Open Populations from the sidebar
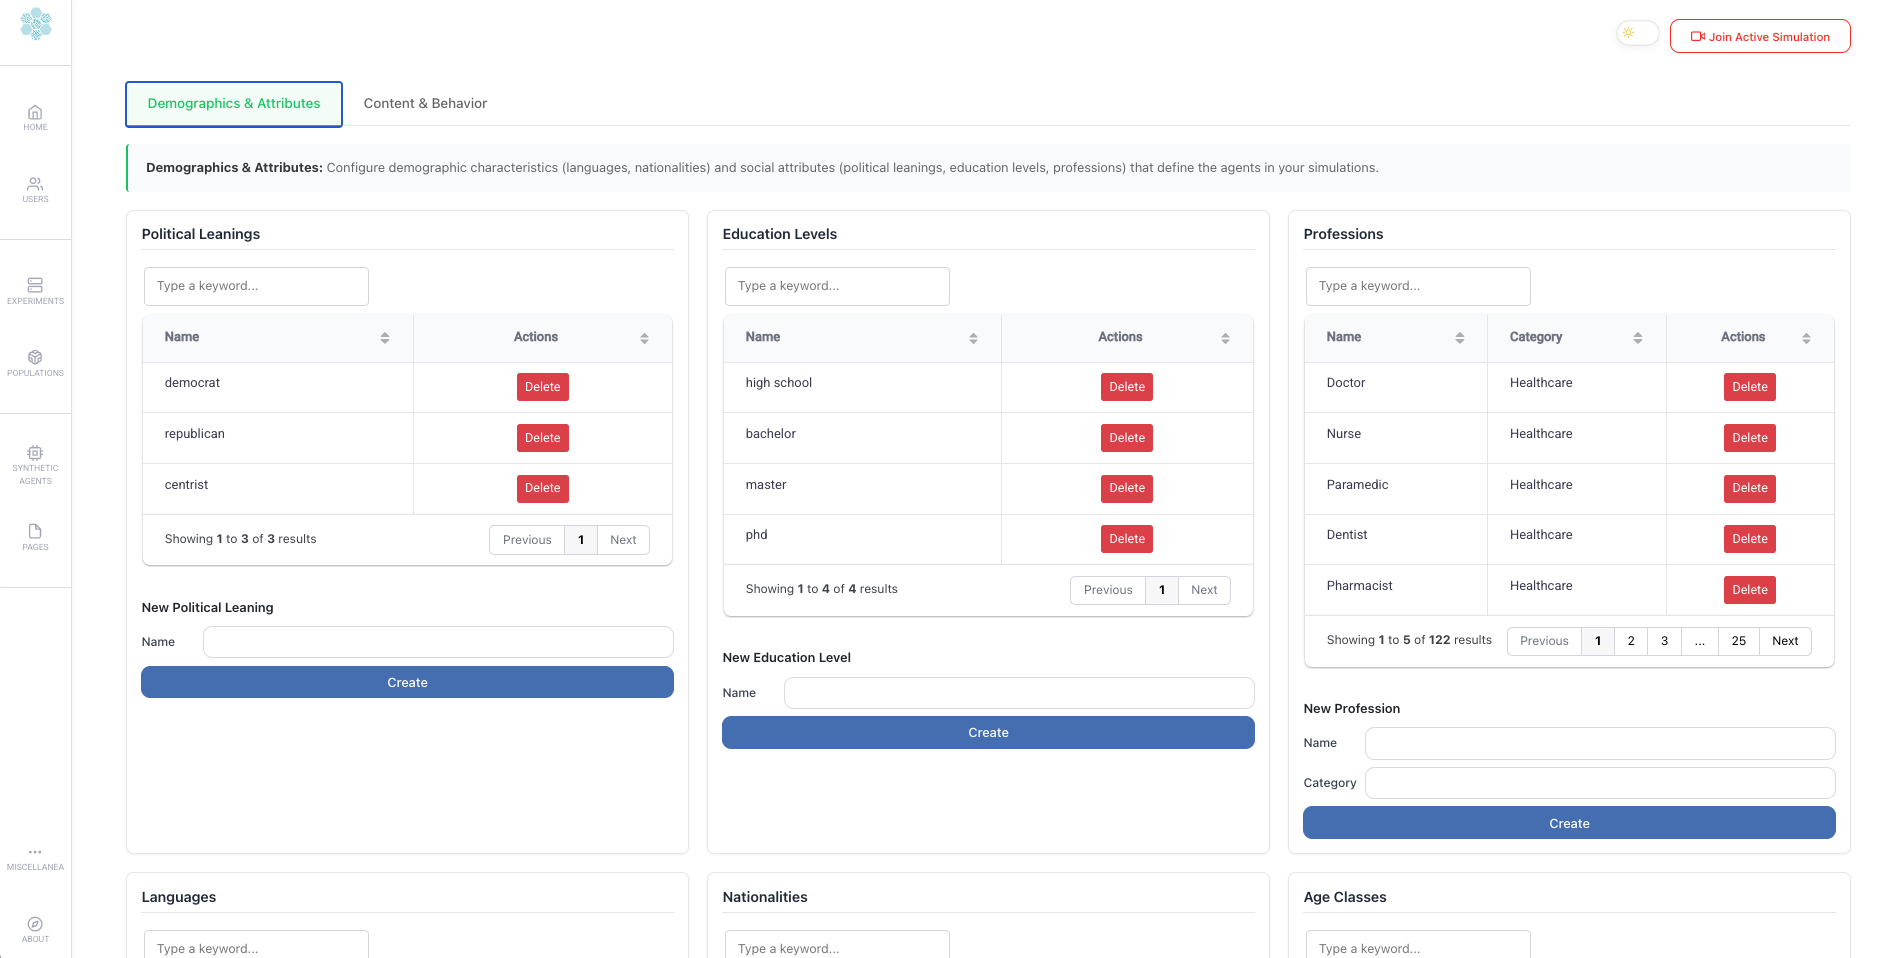Screen dimensions: 1885x958 pos(35,362)
